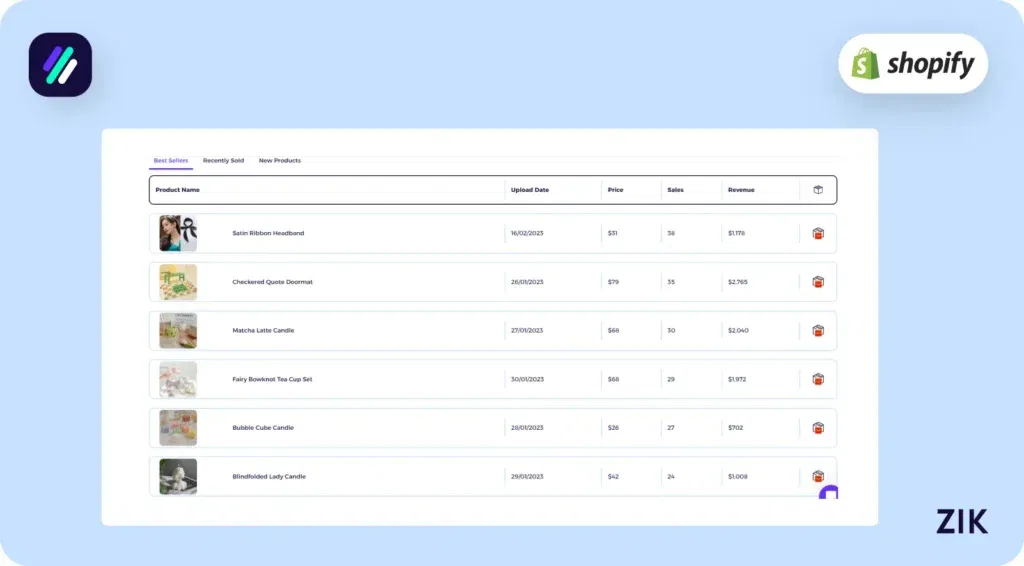Sort by Sales column header

[675, 190]
